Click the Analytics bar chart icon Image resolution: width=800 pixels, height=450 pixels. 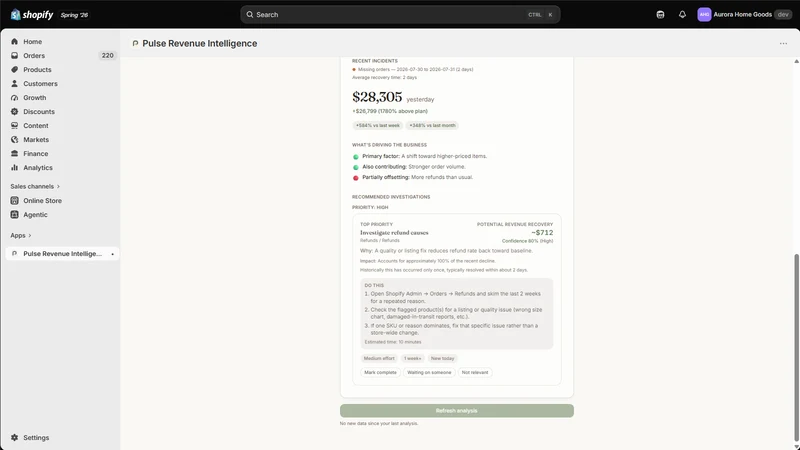(x=14, y=167)
